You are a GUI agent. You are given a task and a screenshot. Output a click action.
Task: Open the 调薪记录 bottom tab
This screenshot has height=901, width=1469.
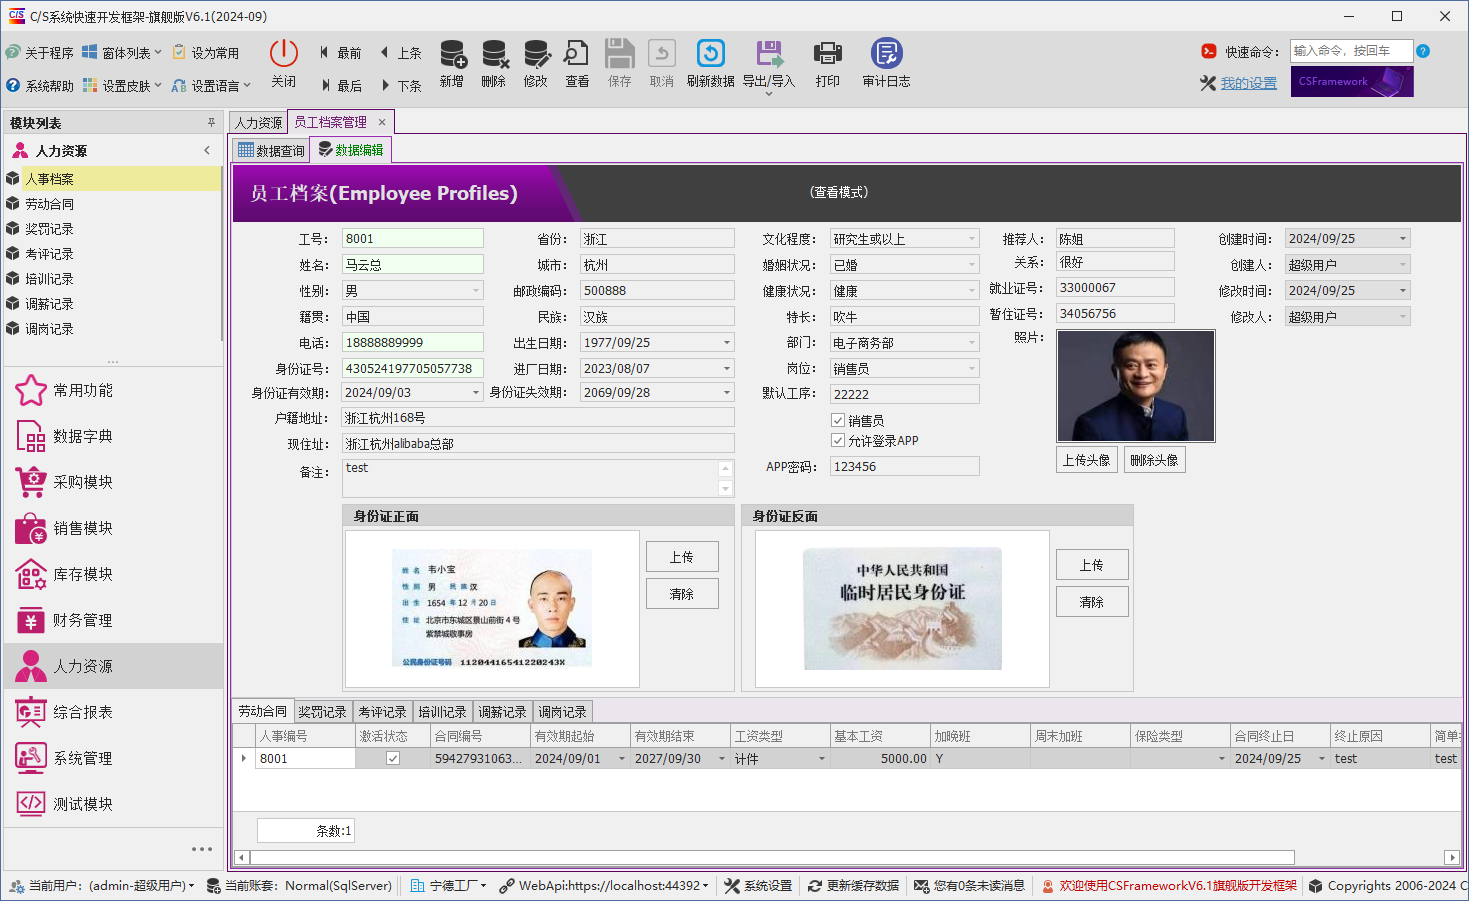[502, 711]
